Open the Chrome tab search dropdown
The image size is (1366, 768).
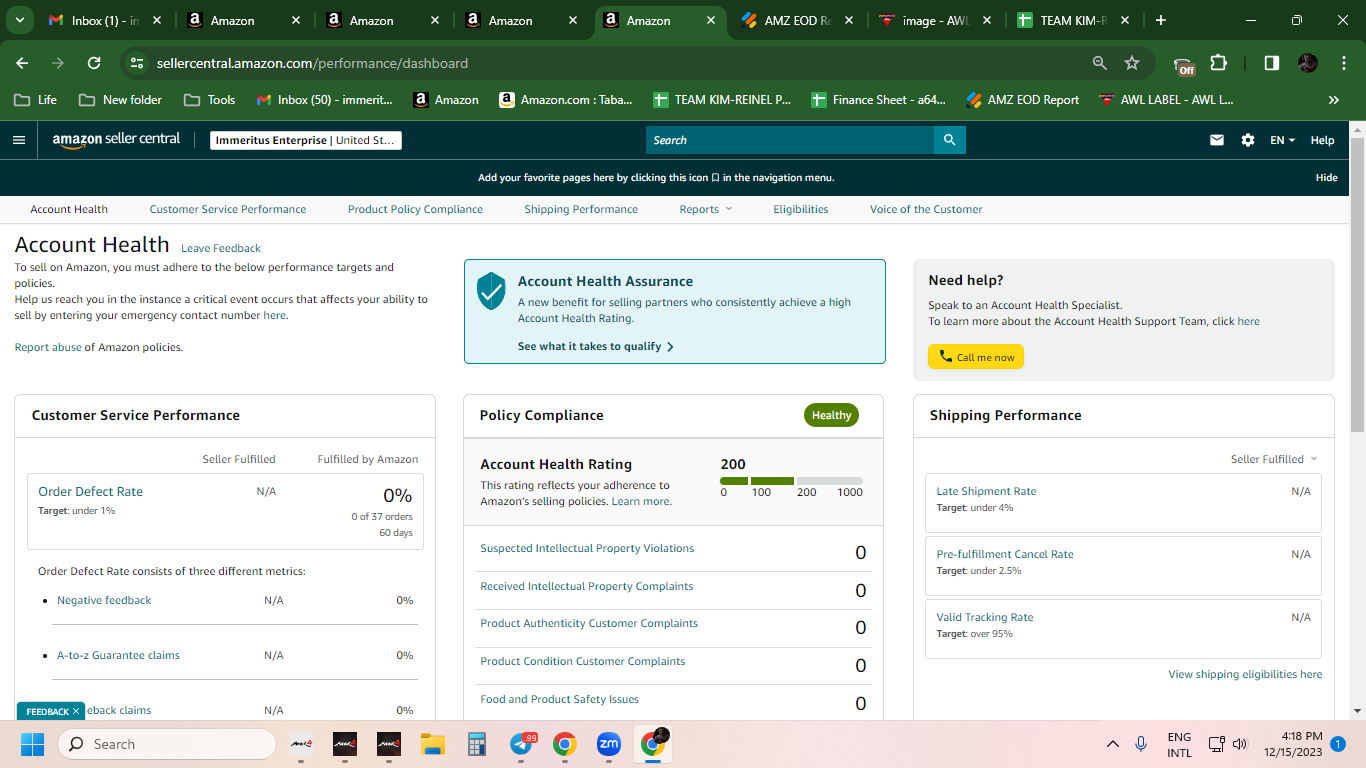click(x=21, y=20)
